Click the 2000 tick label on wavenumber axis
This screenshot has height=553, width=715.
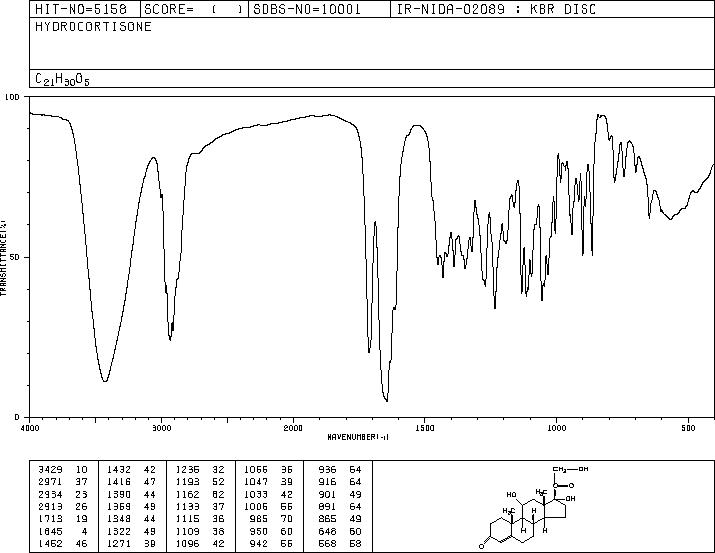point(293,428)
